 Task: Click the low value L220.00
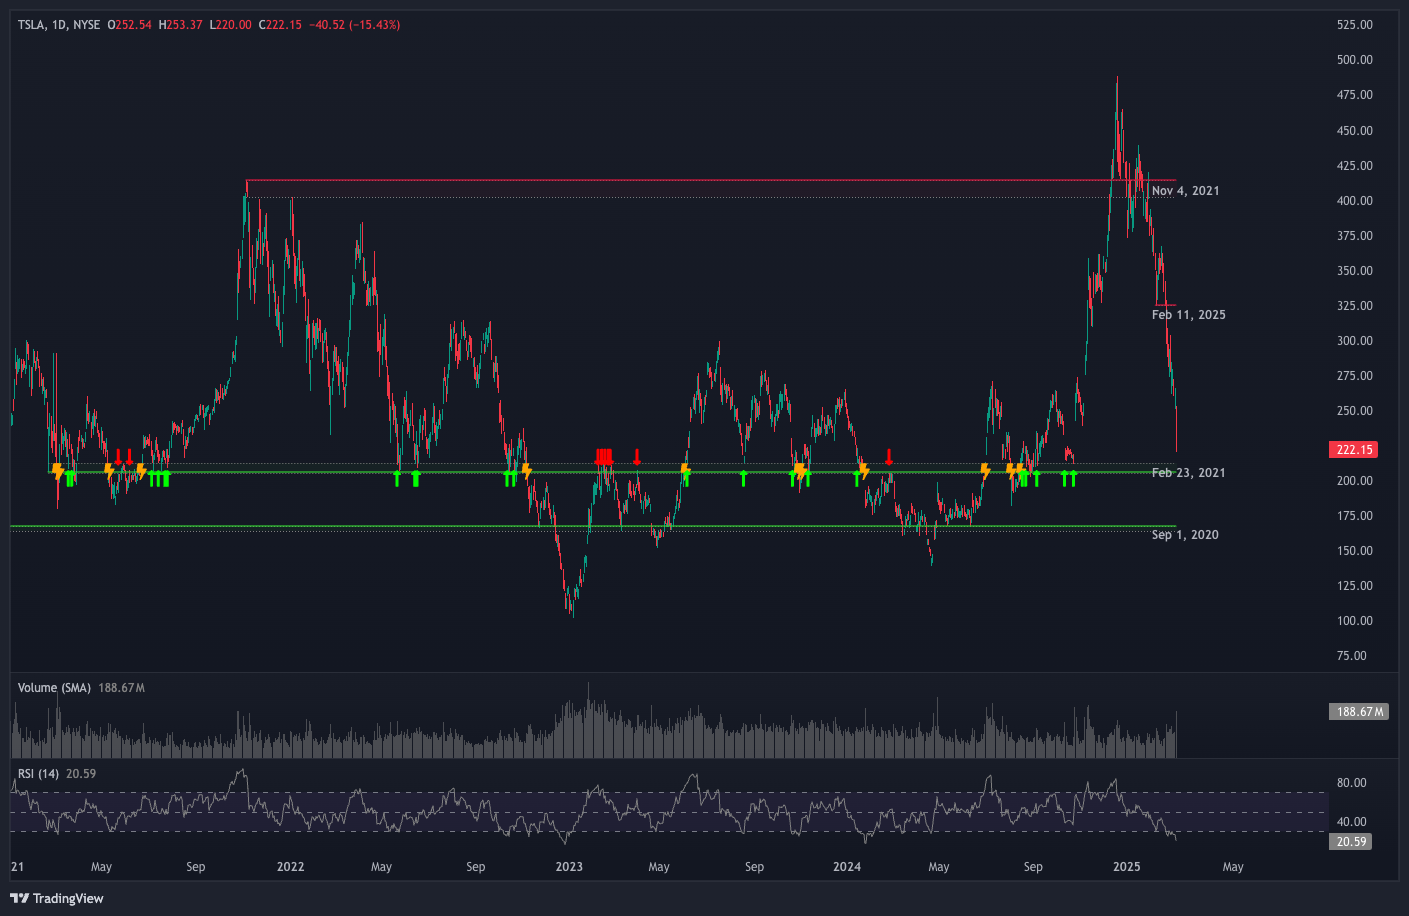tap(231, 25)
